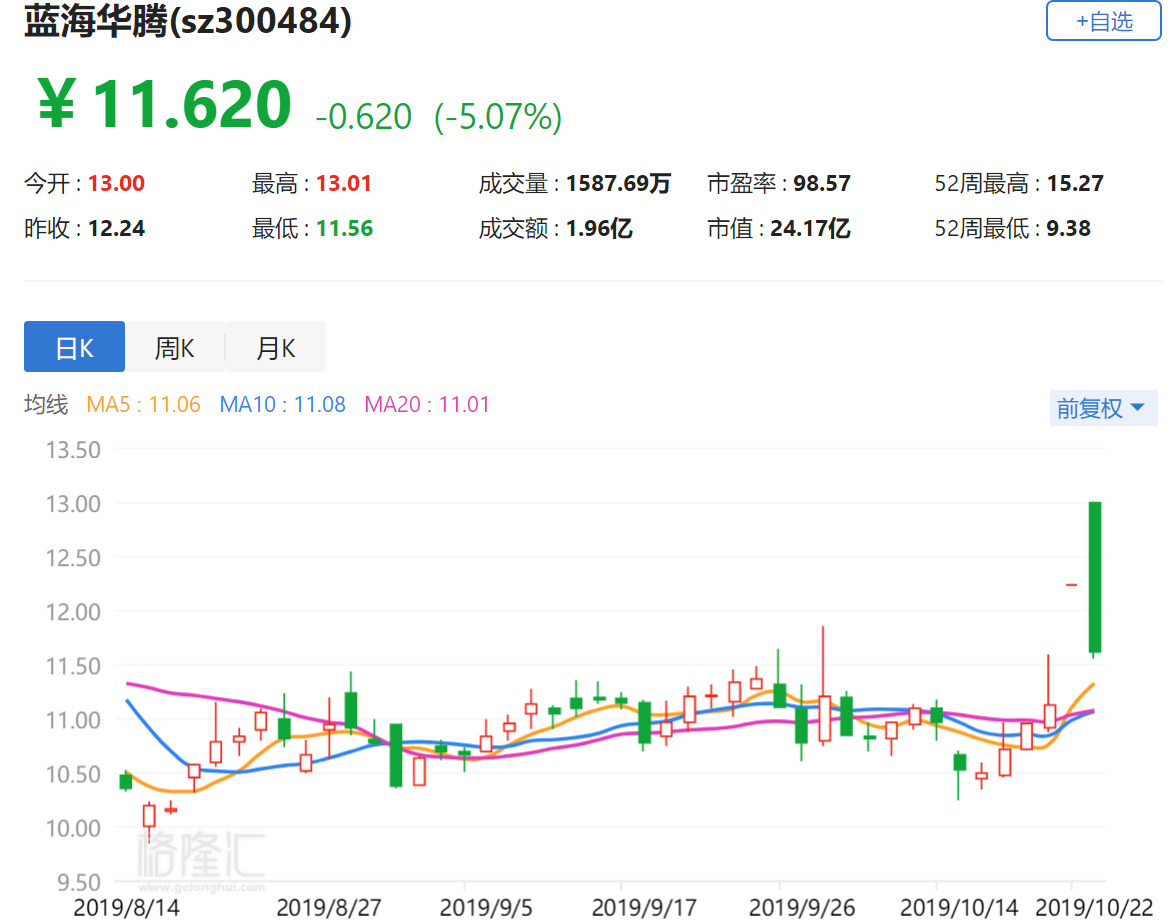Click the MA10 : 11.08 legend
Screen dimensions: 1168x920
[282, 405]
